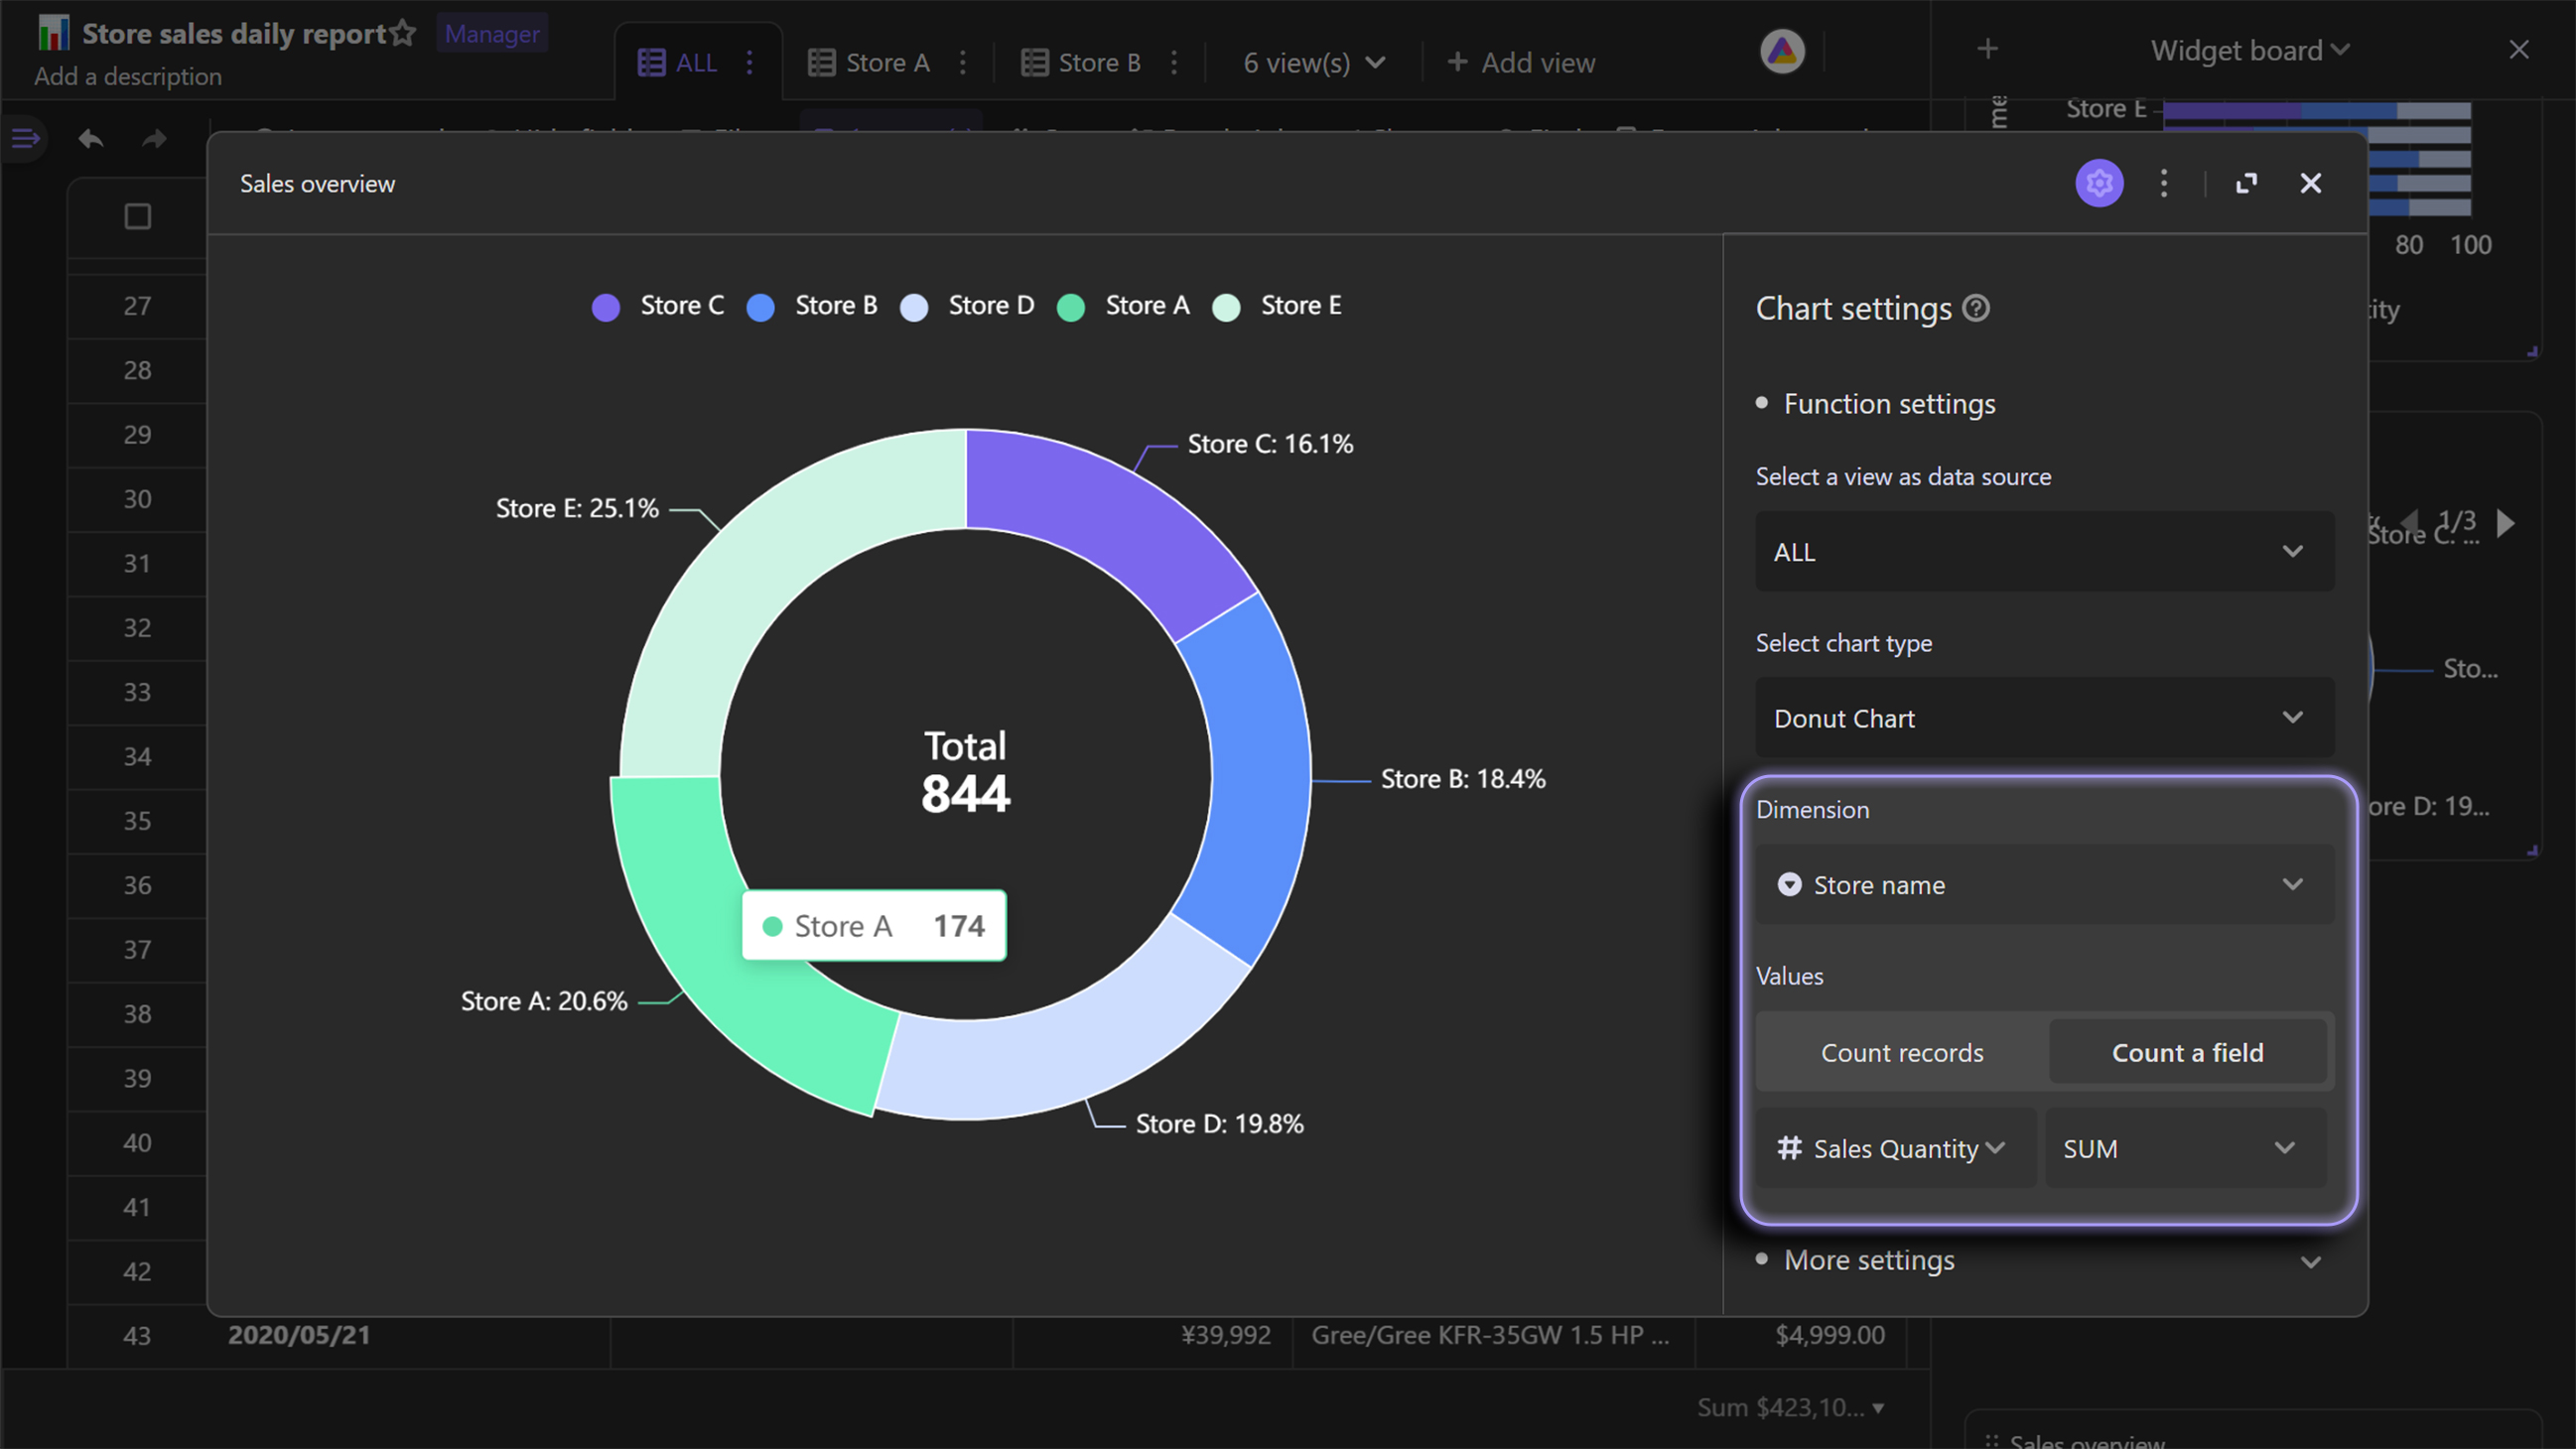The image size is (2576, 1449).
Task: Click the user avatar icon
Action: [x=1782, y=51]
